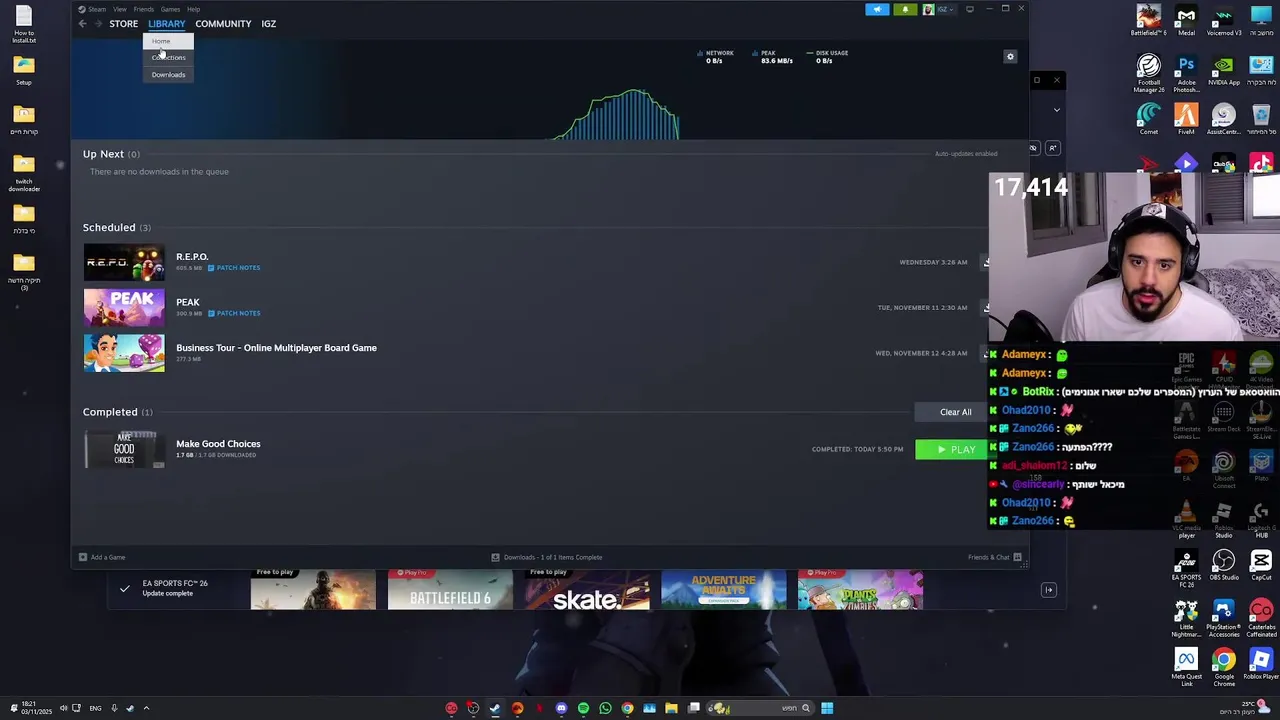Open the OBS Studio taskbar icon
Viewport: 1280px width, 720px height.
click(473, 708)
